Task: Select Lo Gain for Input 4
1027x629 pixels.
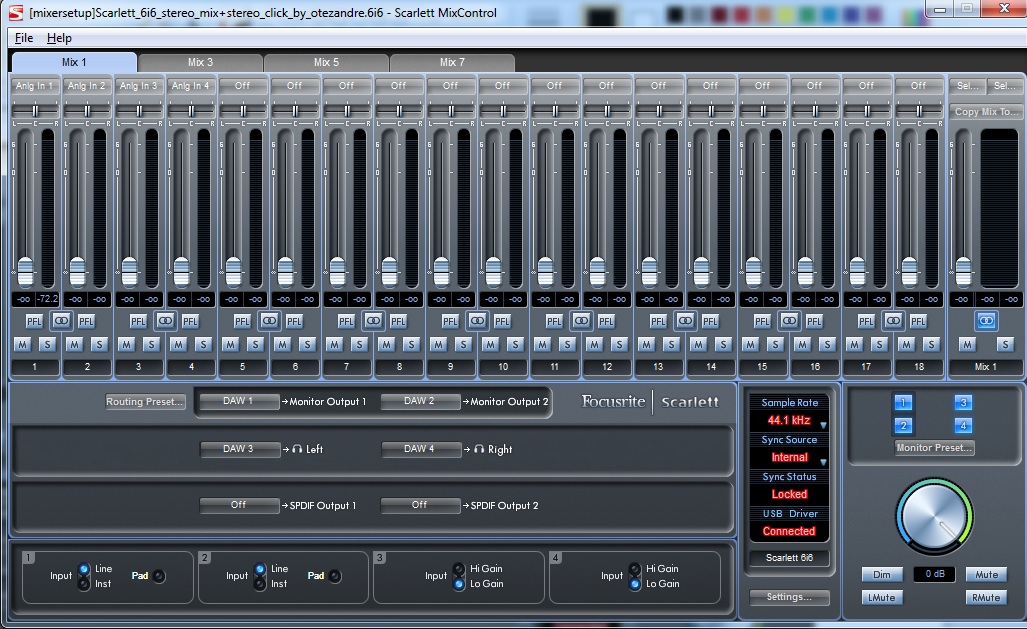Action: pos(635,583)
